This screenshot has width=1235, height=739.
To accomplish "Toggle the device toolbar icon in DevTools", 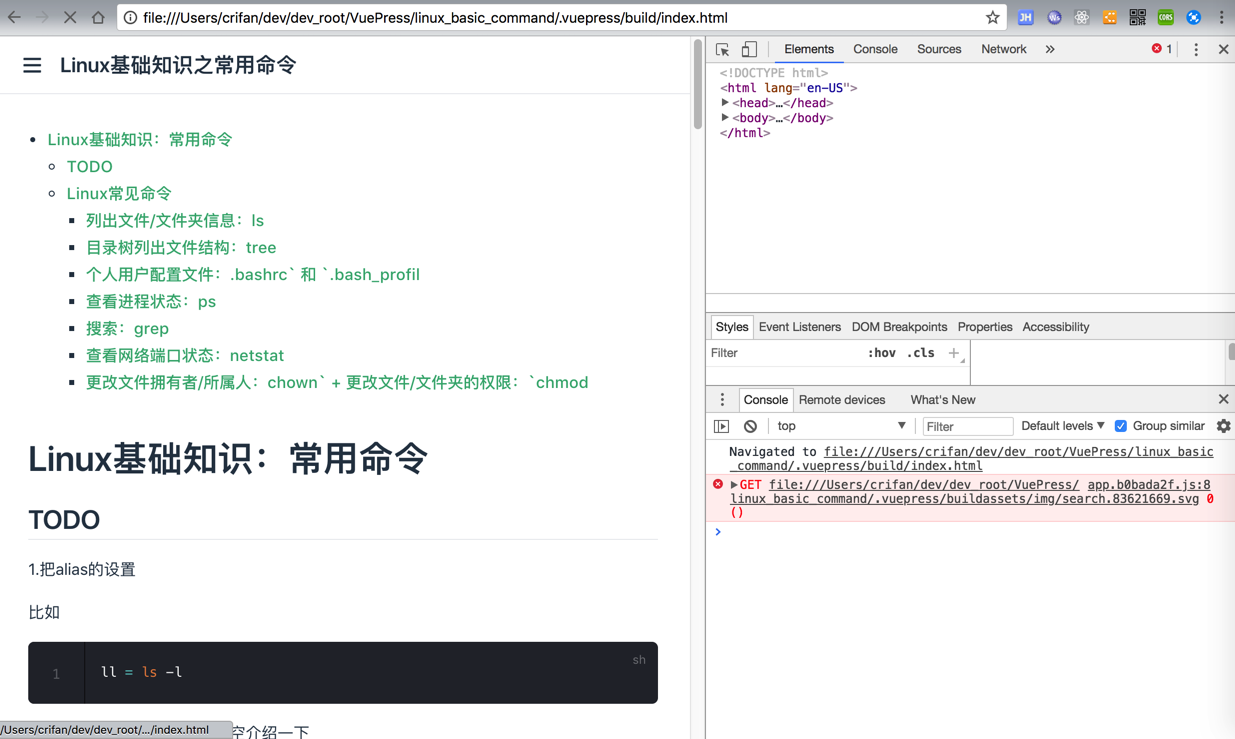I will (x=749, y=49).
